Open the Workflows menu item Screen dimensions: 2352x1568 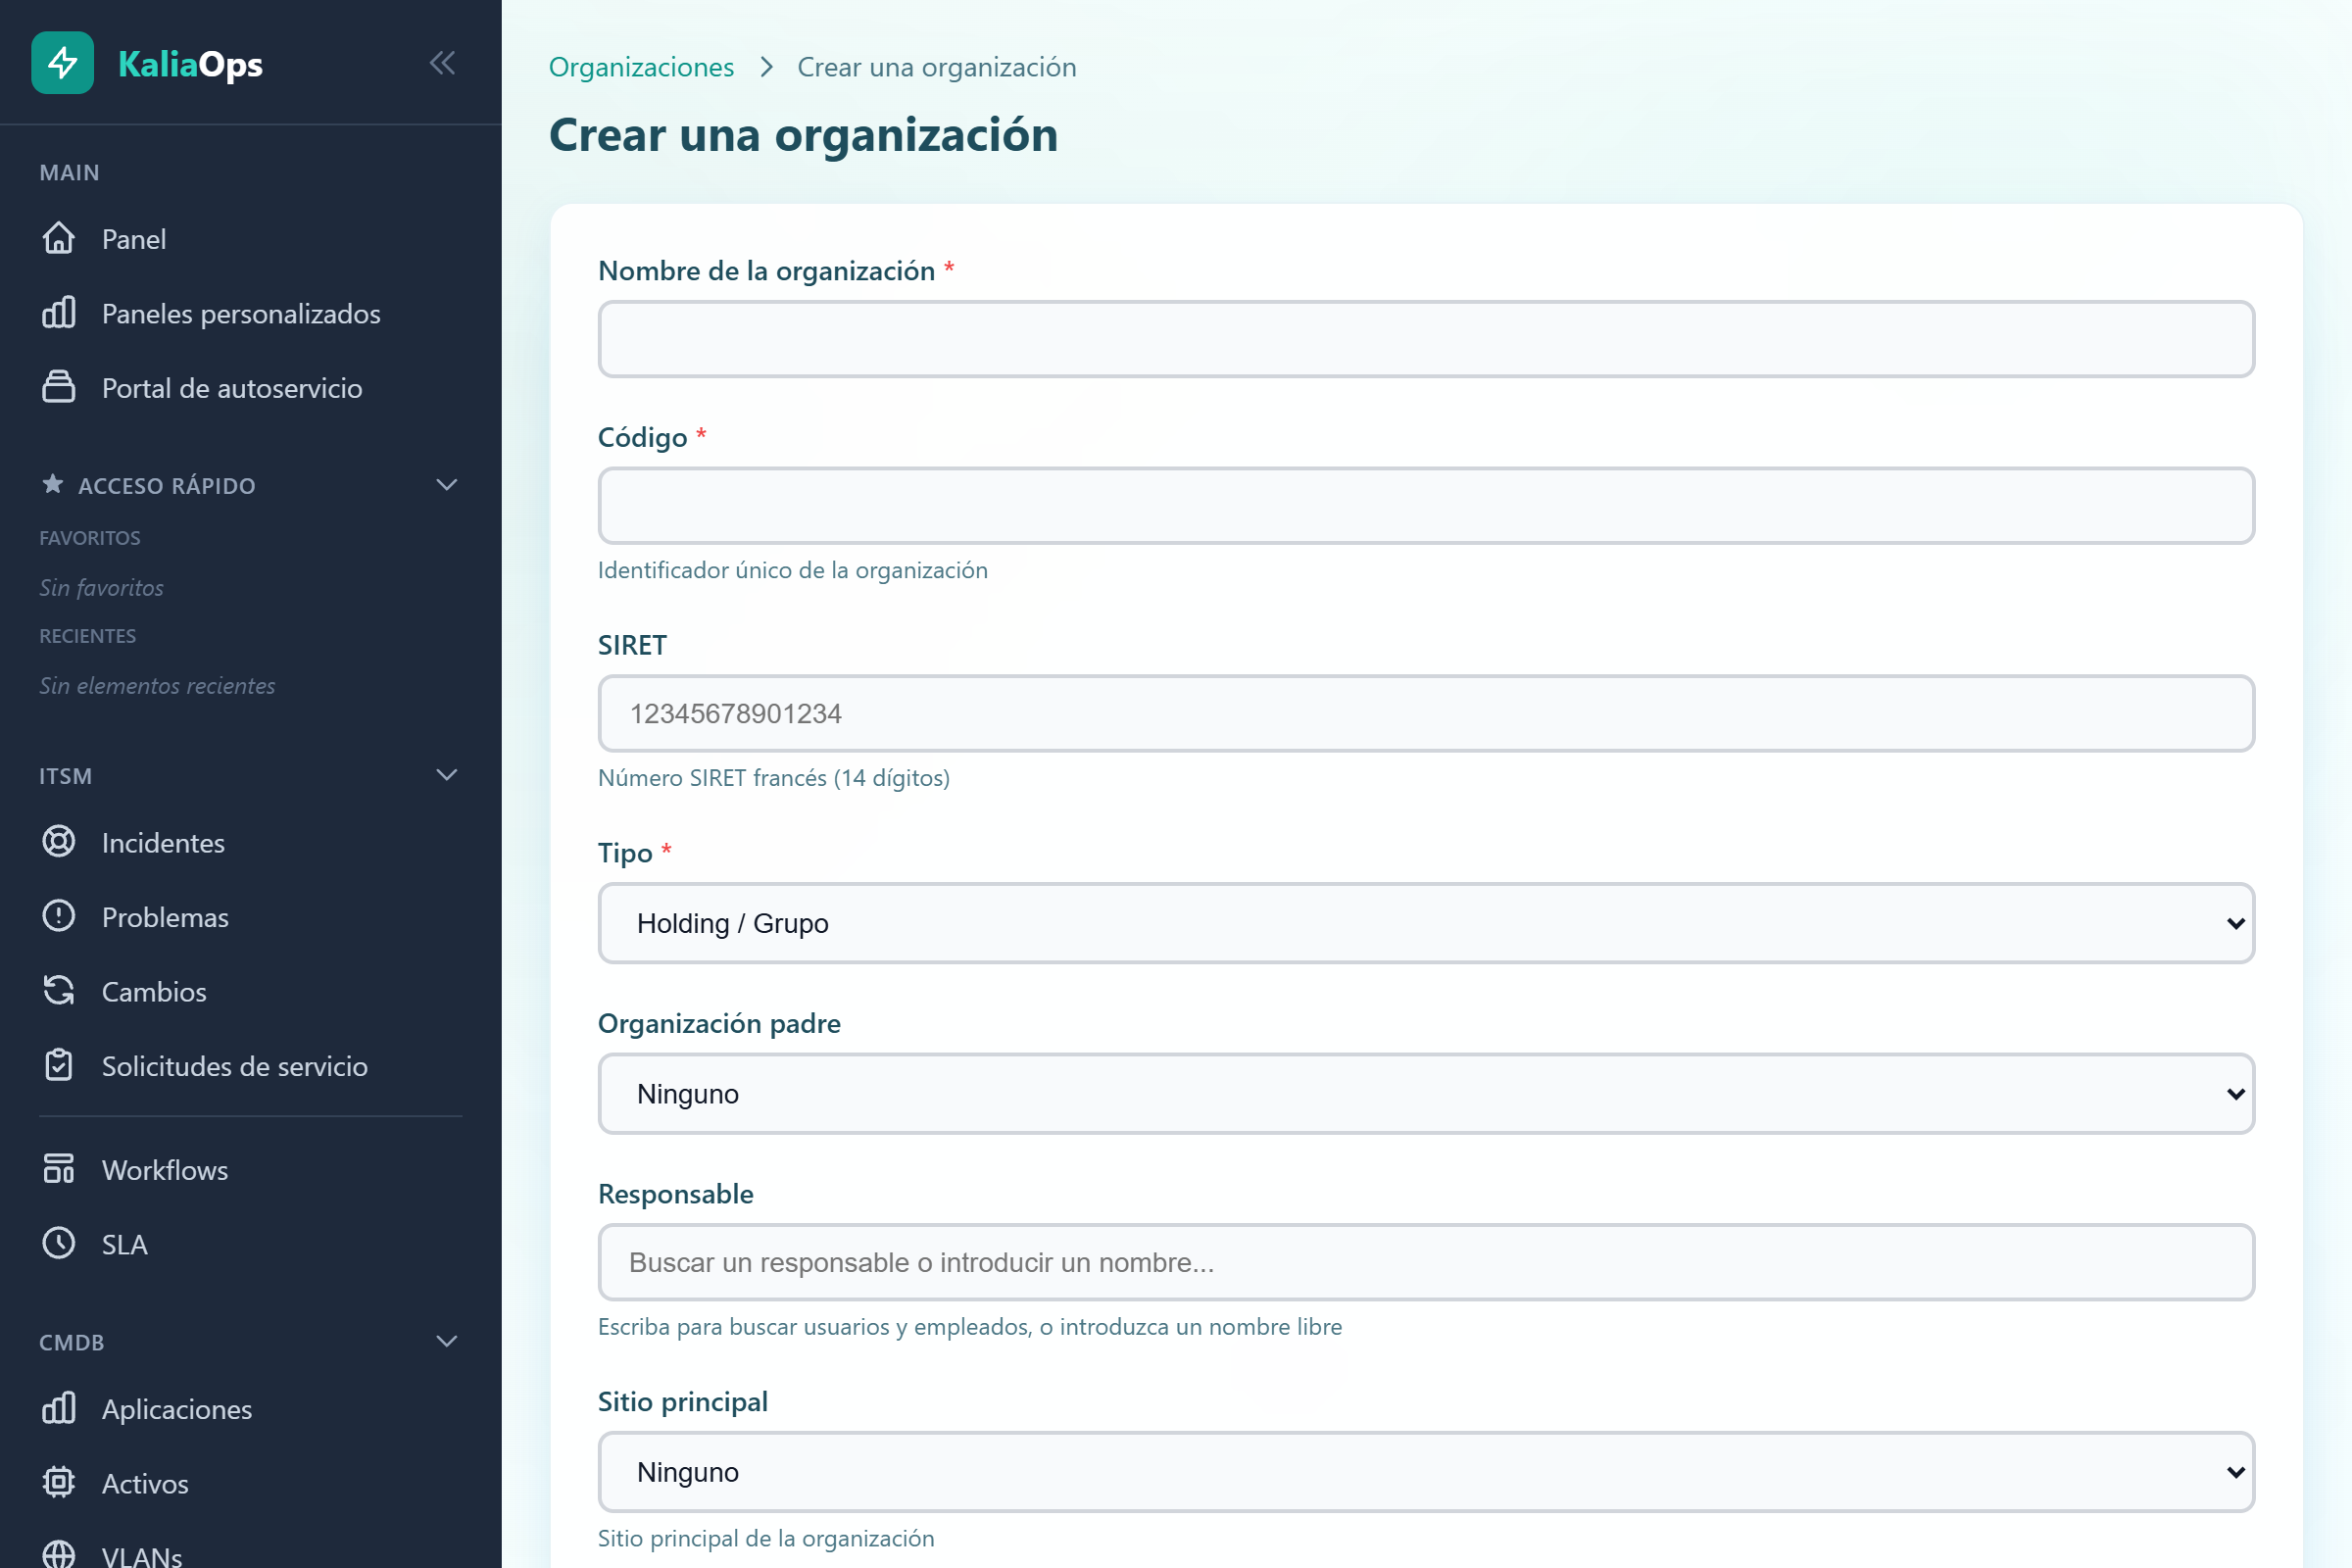[165, 1170]
